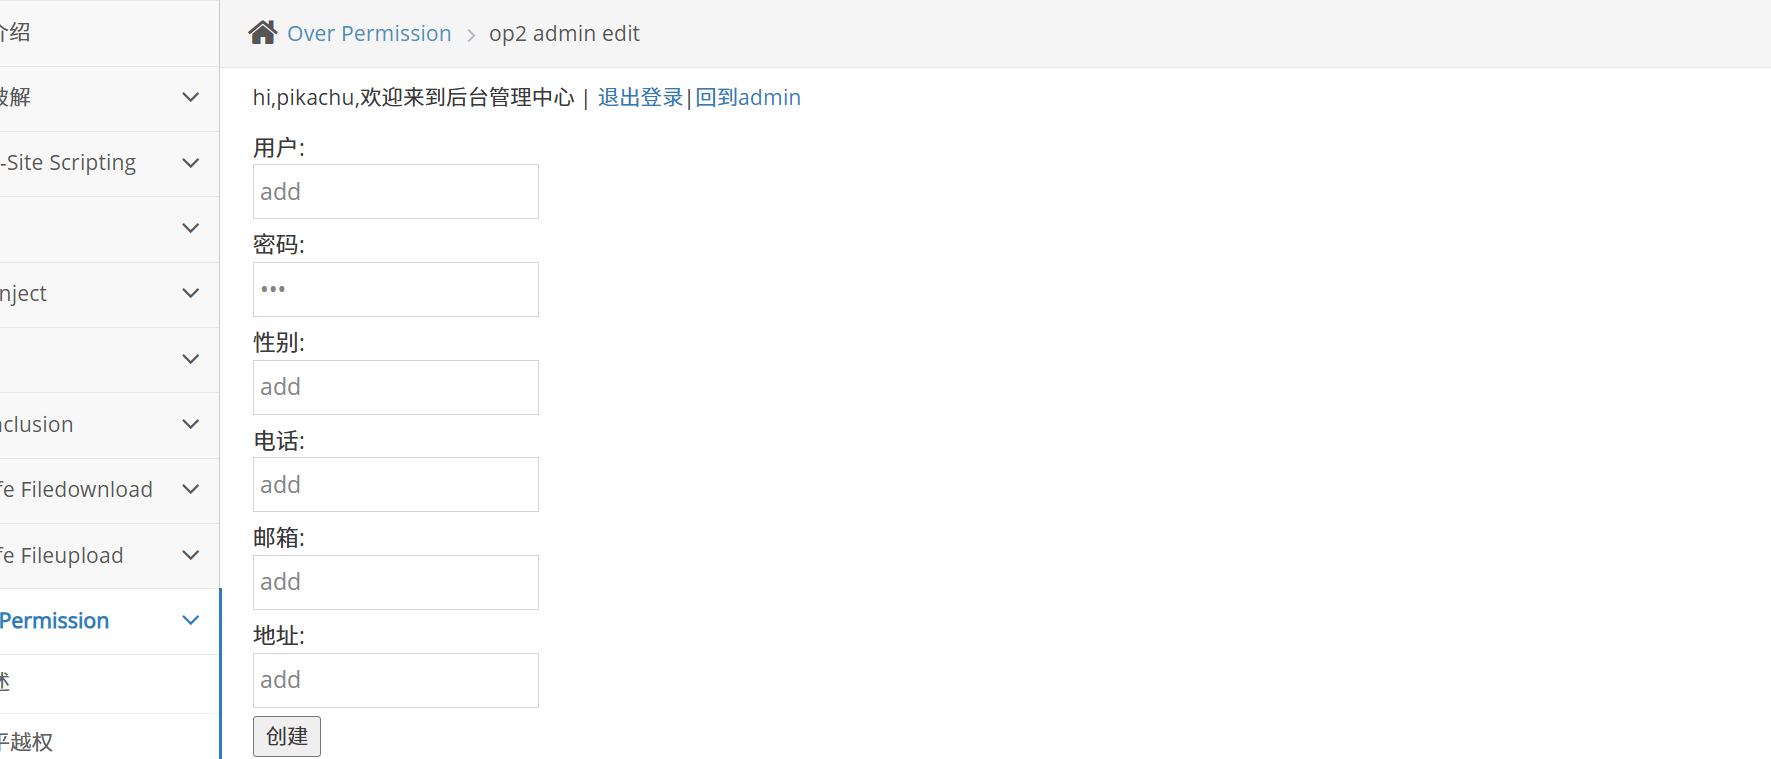
Task: Select the 越权 submenu item
Action: 30,741
